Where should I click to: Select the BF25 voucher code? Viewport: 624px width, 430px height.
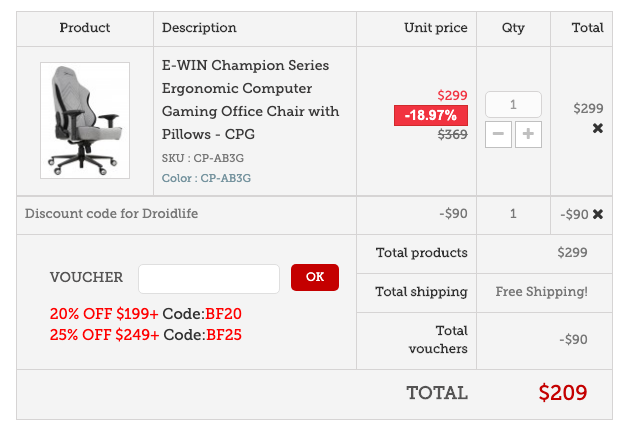point(224,334)
